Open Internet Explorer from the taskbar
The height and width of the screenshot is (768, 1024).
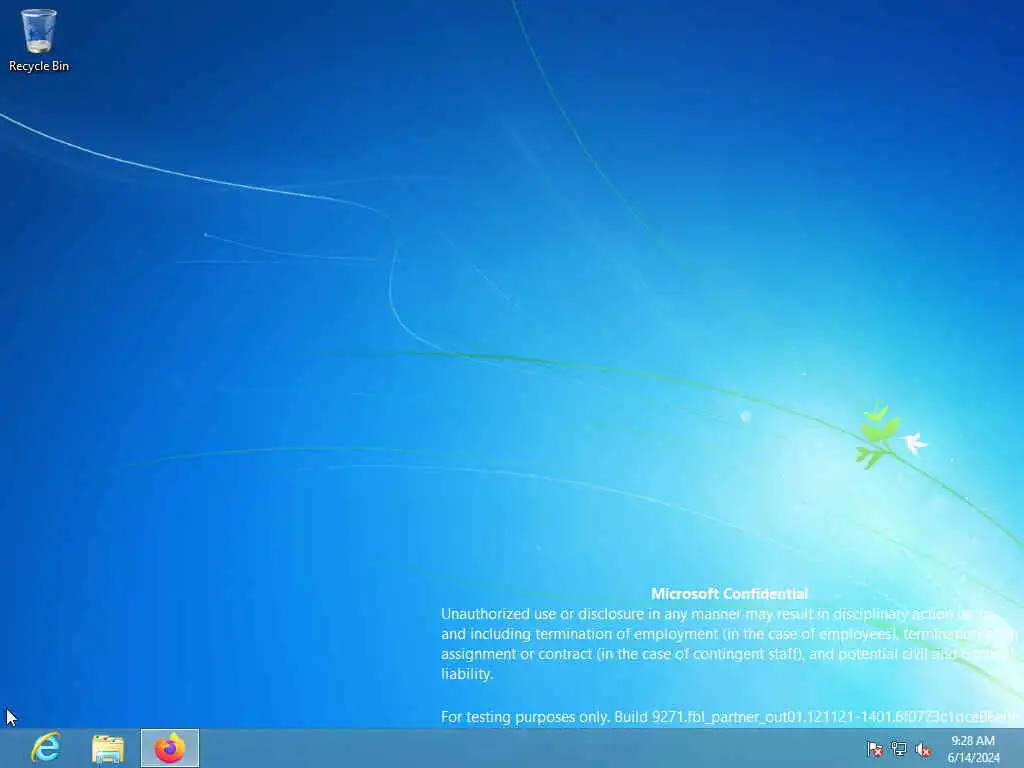click(x=46, y=748)
